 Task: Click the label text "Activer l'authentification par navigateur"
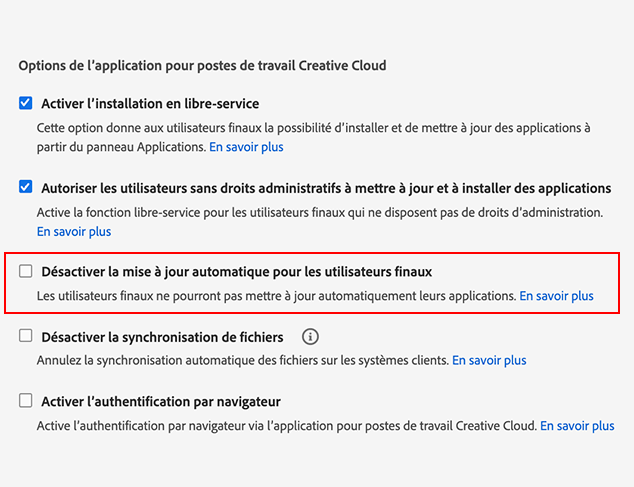click(161, 401)
